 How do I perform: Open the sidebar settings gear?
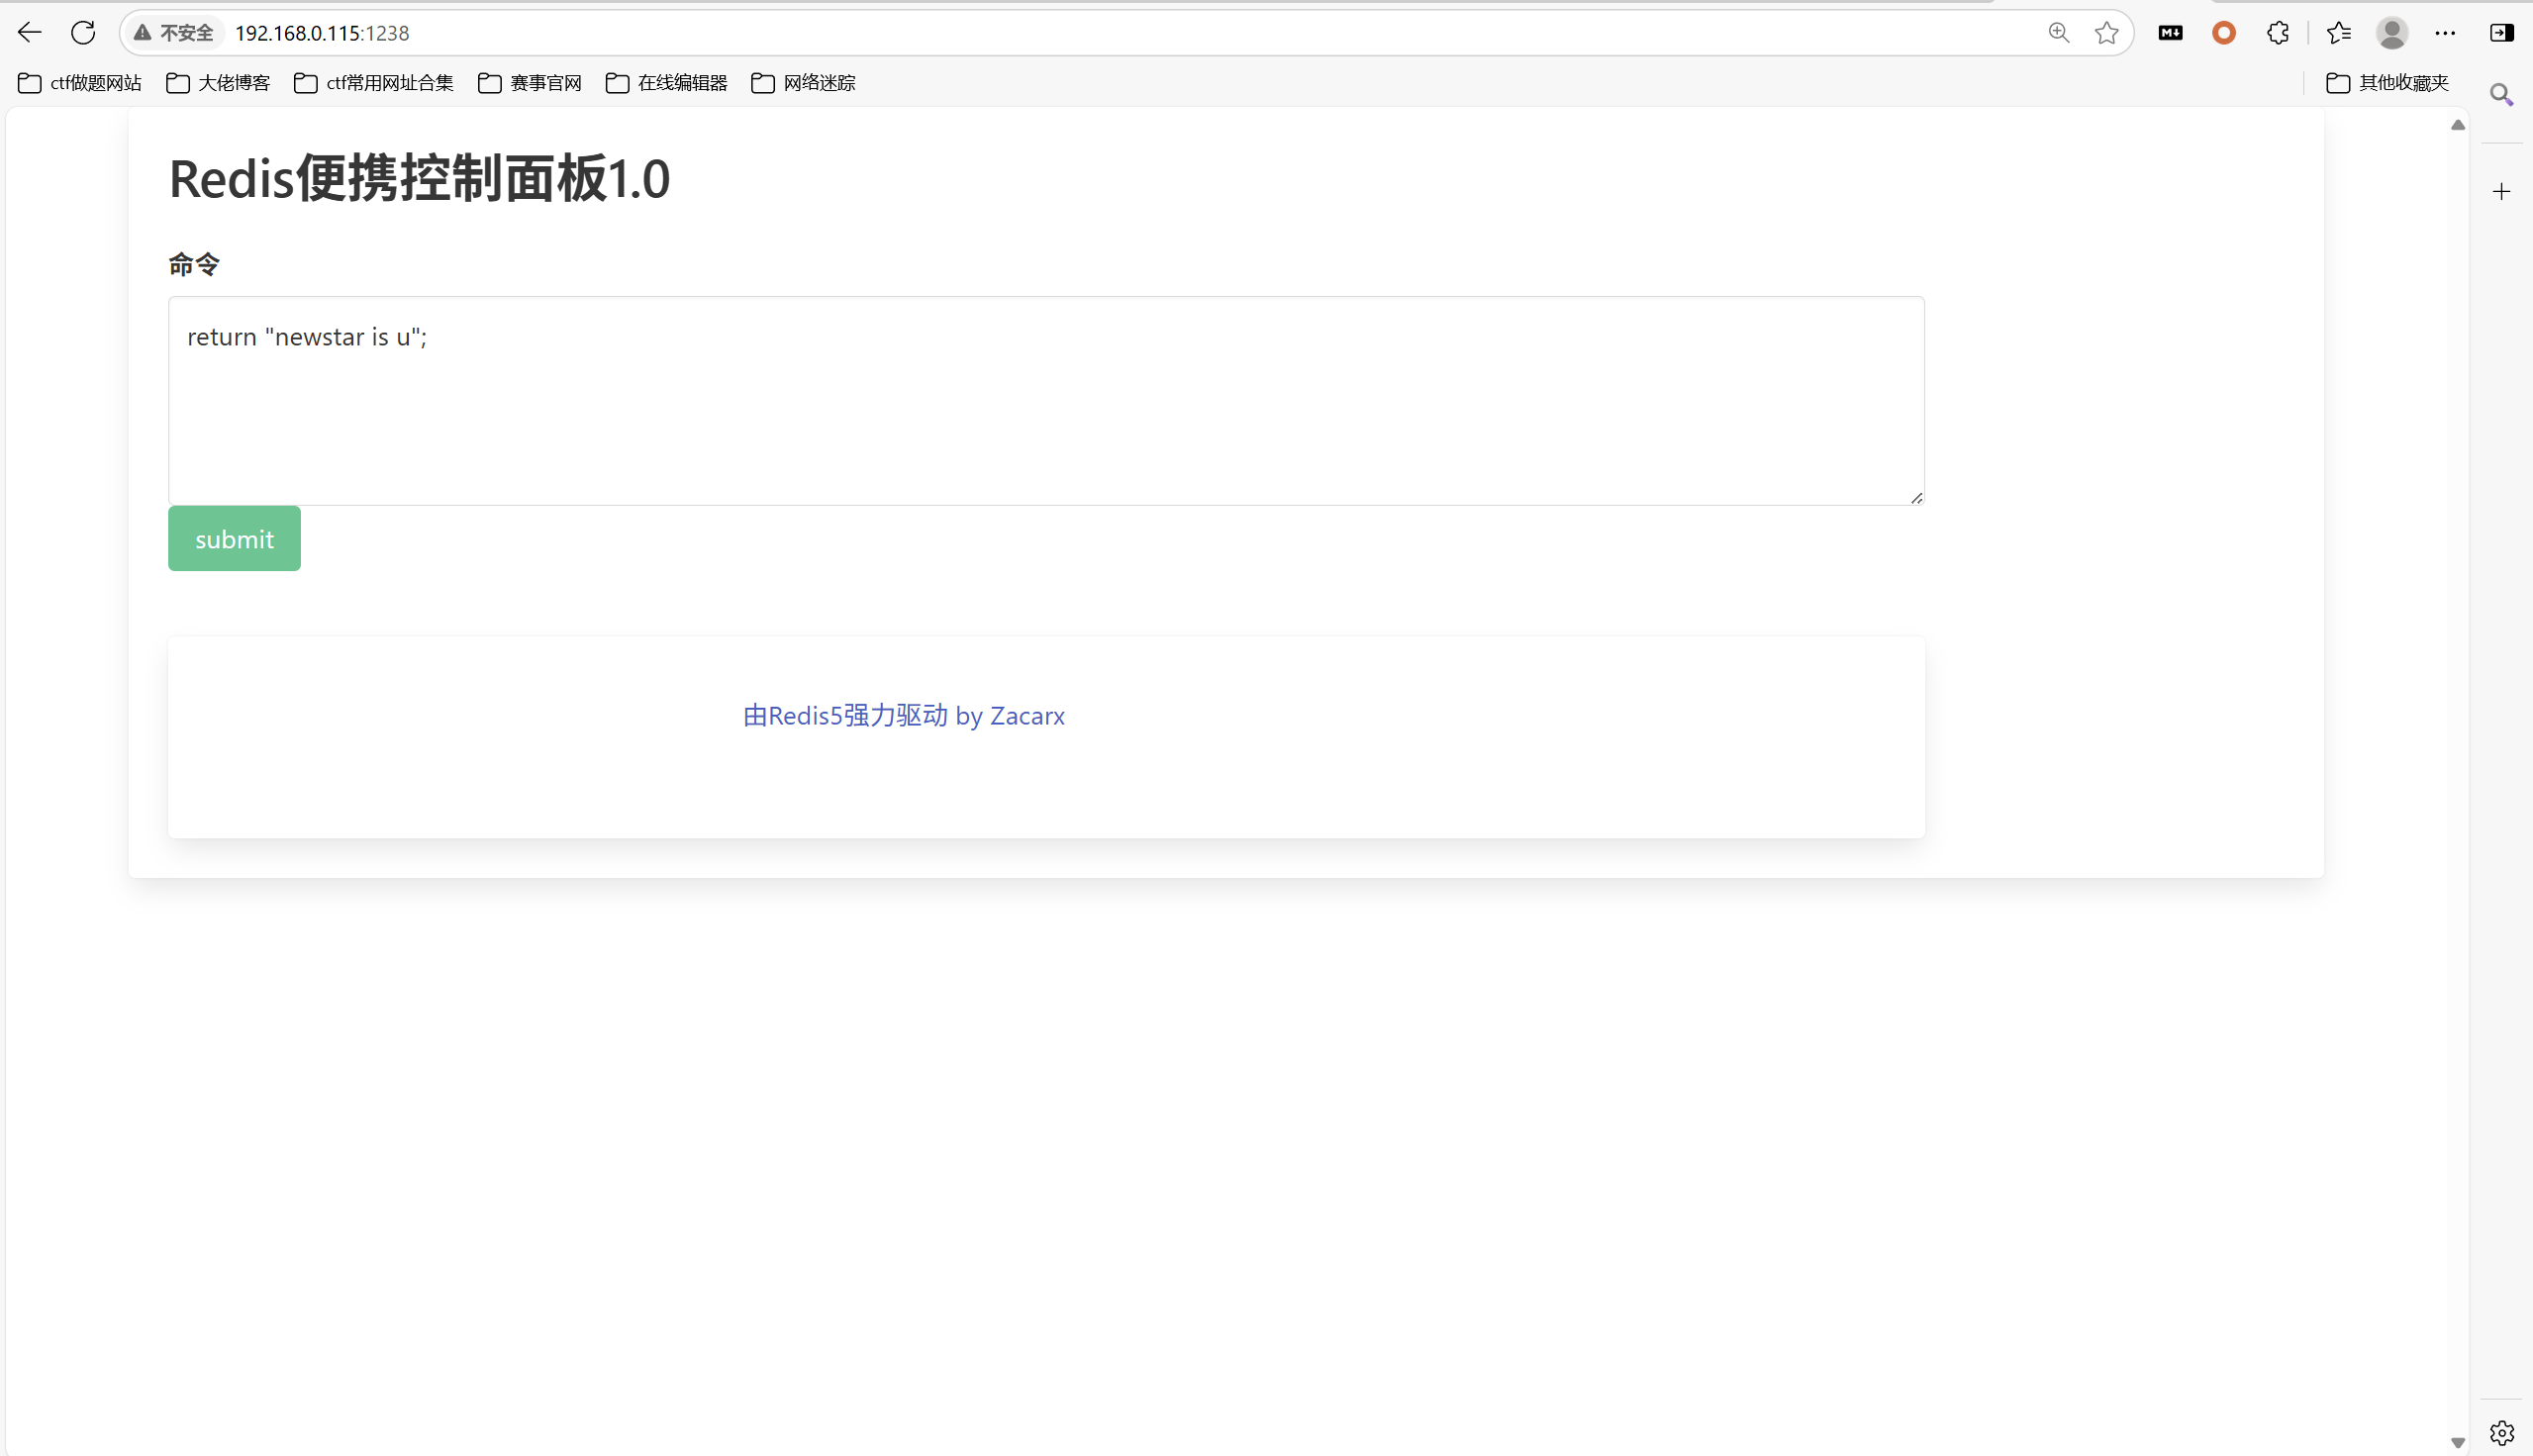pyautogui.click(x=2502, y=1432)
